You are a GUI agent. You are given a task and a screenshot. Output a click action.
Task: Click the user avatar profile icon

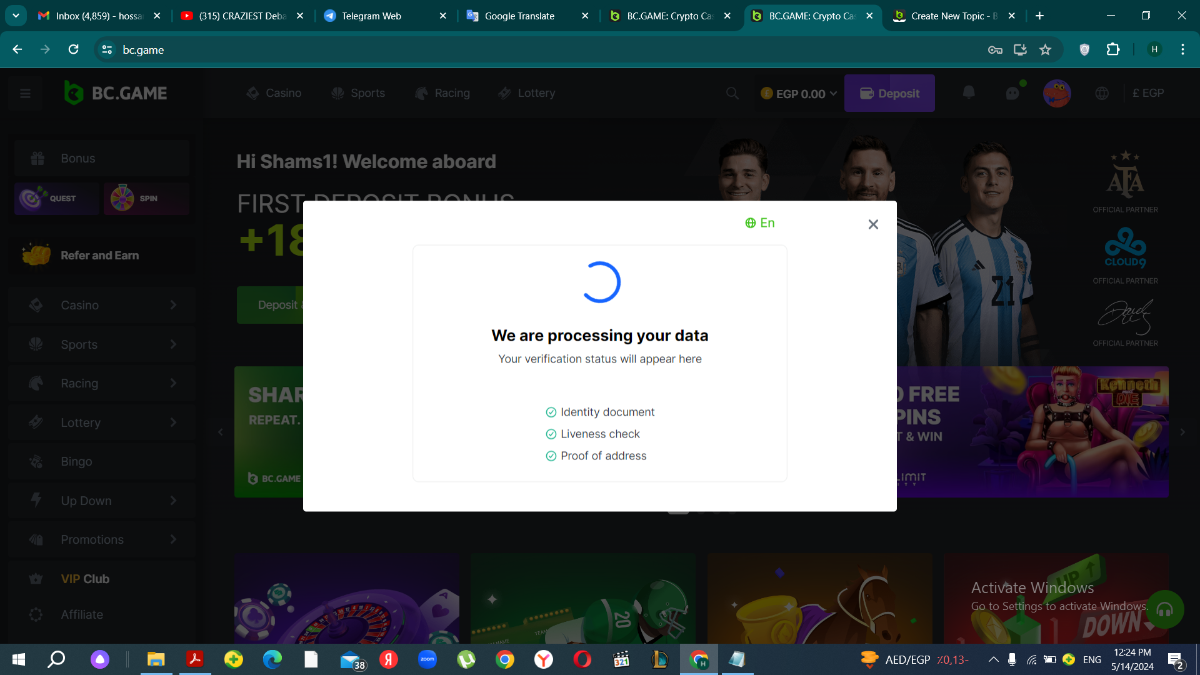tap(1056, 93)
